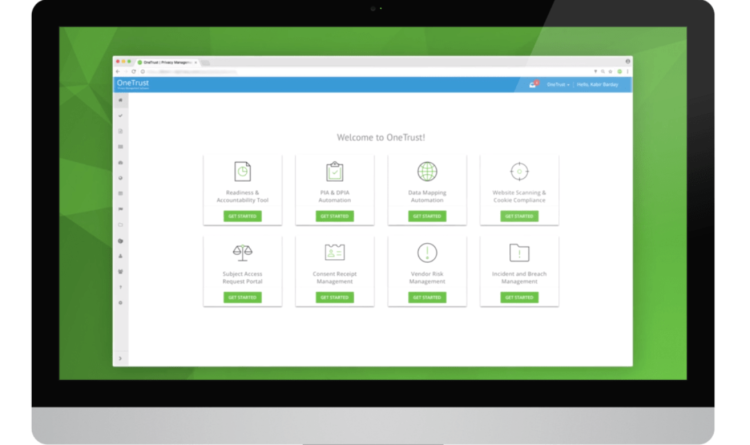
Task: Click the Data Mapping Automation label
Action: pos(427,196)
